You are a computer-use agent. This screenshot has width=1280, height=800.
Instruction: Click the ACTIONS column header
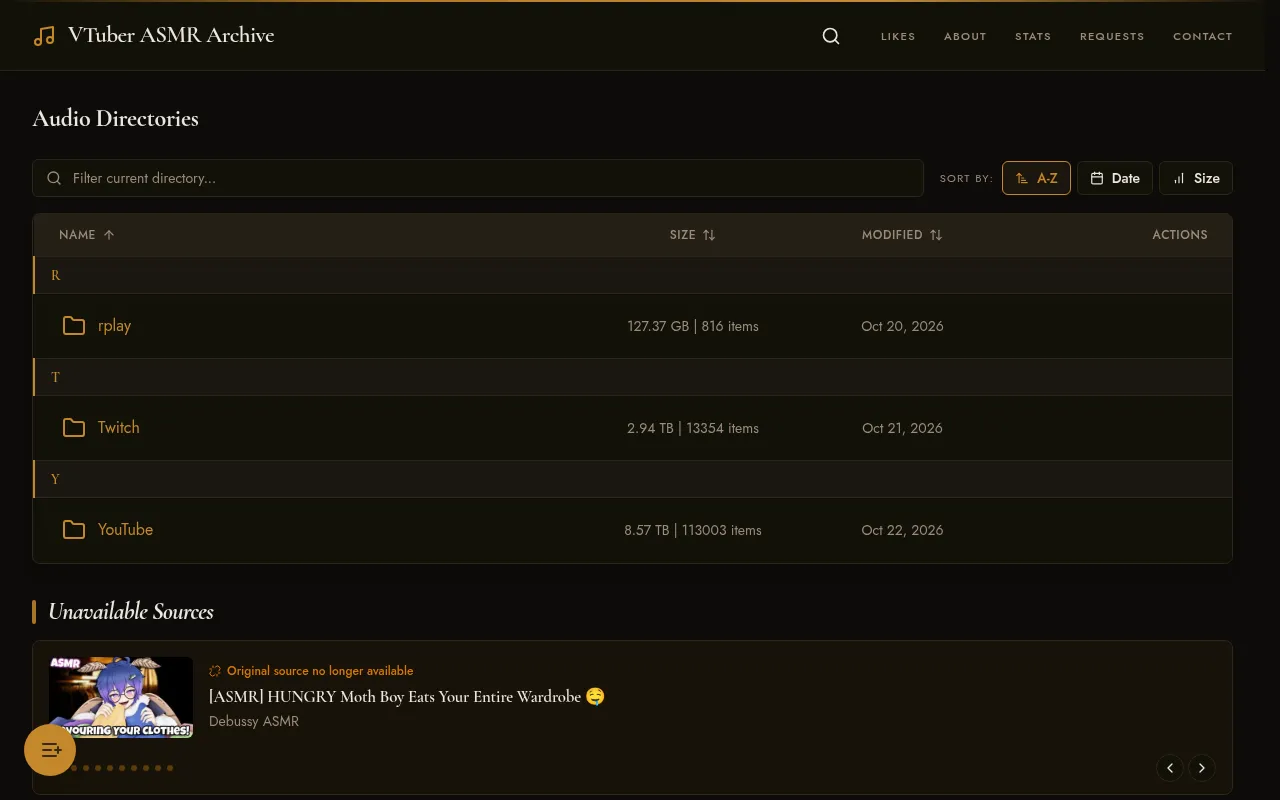click(x=1180, y=235)
